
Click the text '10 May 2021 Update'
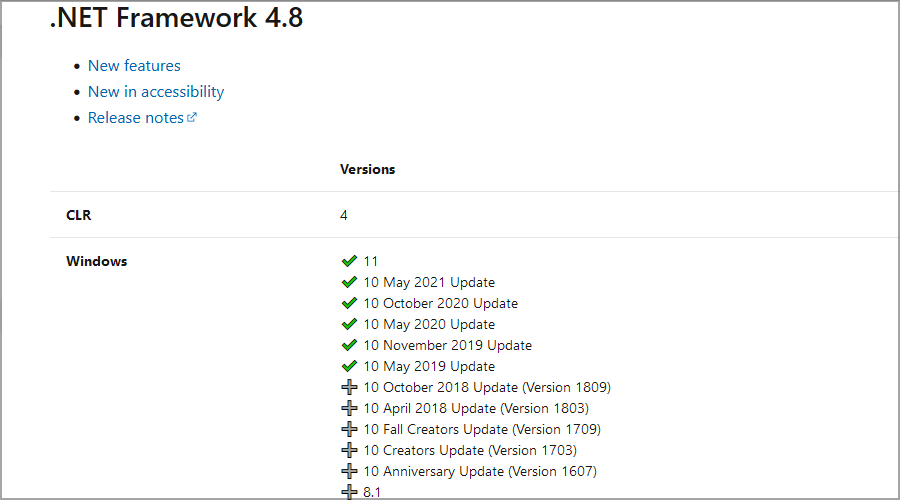click(429, 282)
